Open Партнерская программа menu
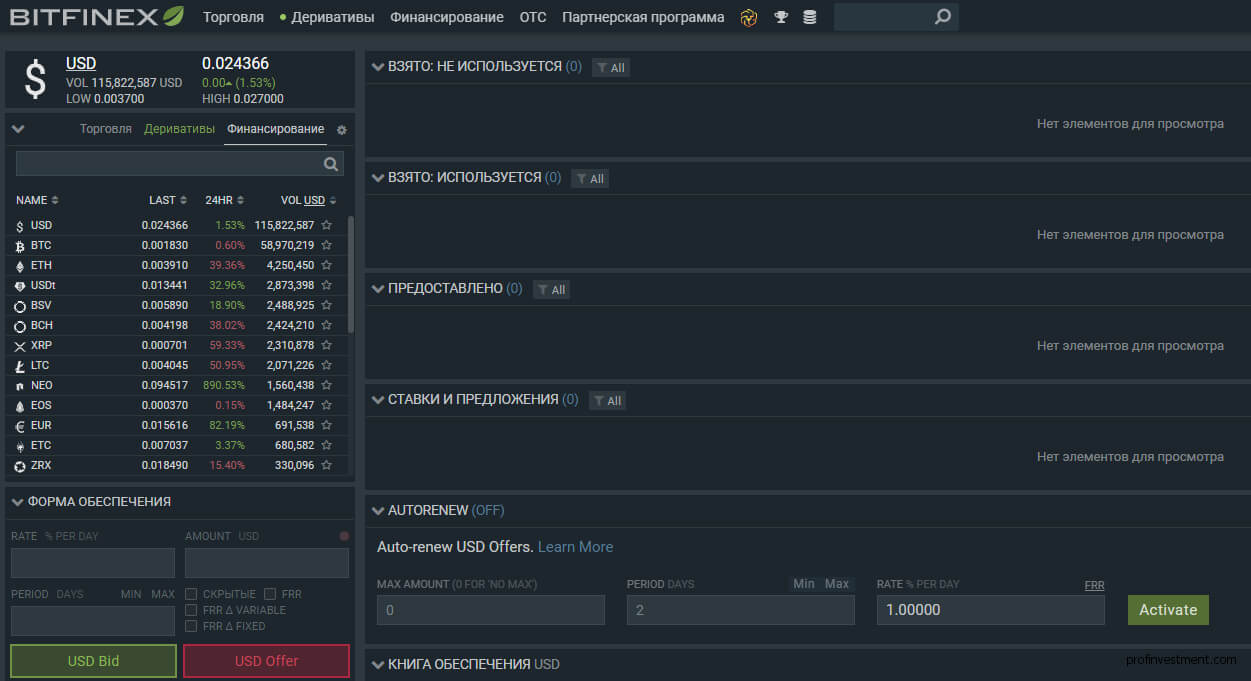This screenshot has height=681, width=1251. pyautogui.click(x=643, y=17)
